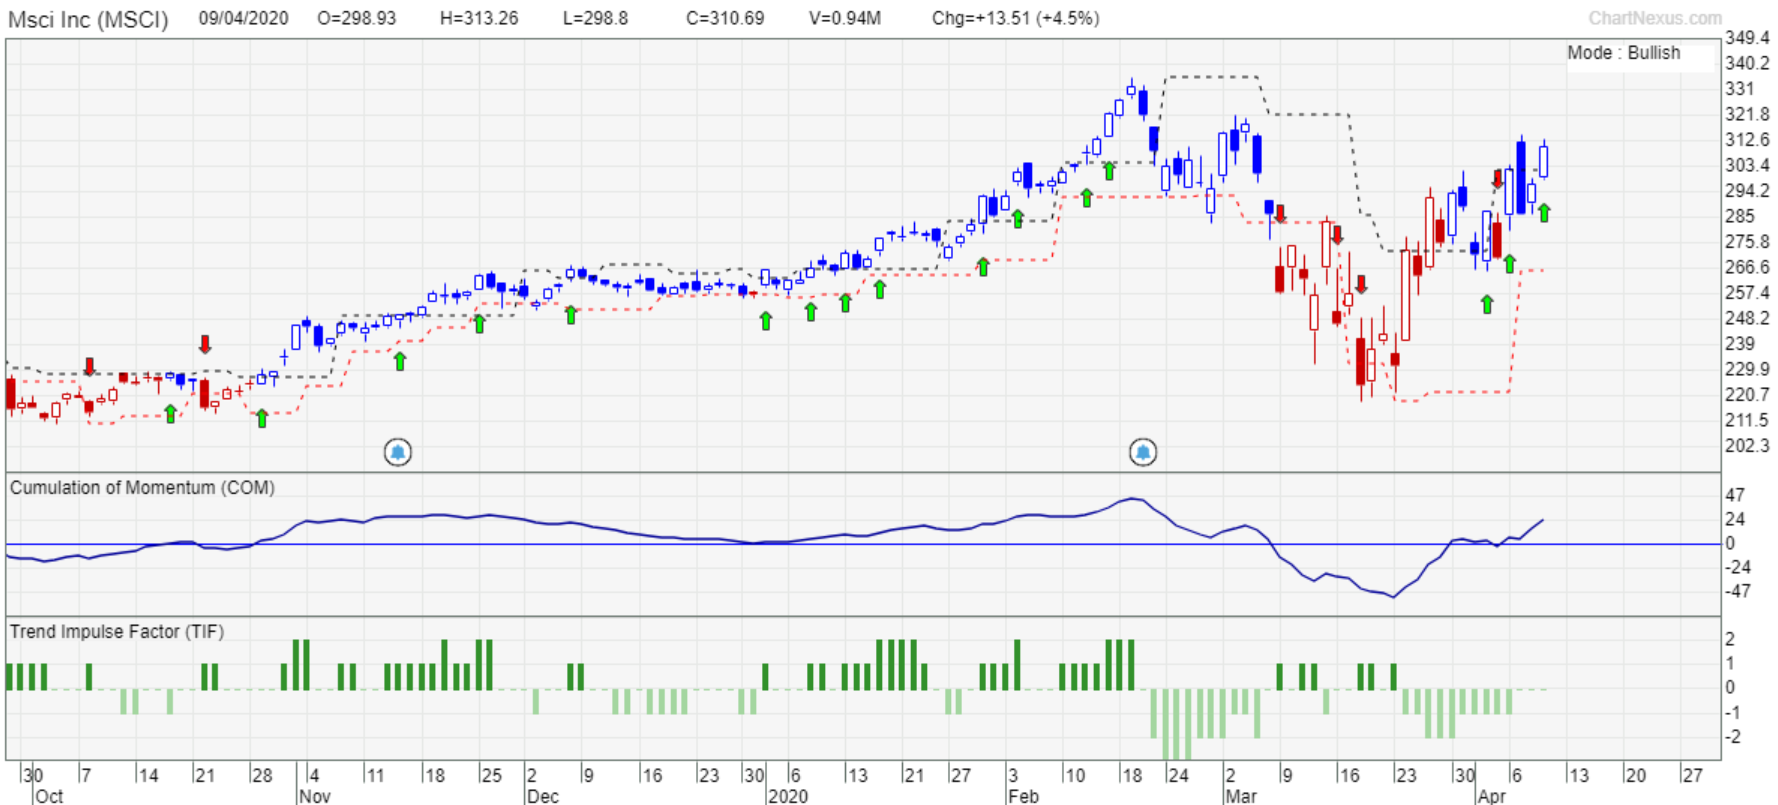Click the date 09/04/2020 in header

point(243,18)
